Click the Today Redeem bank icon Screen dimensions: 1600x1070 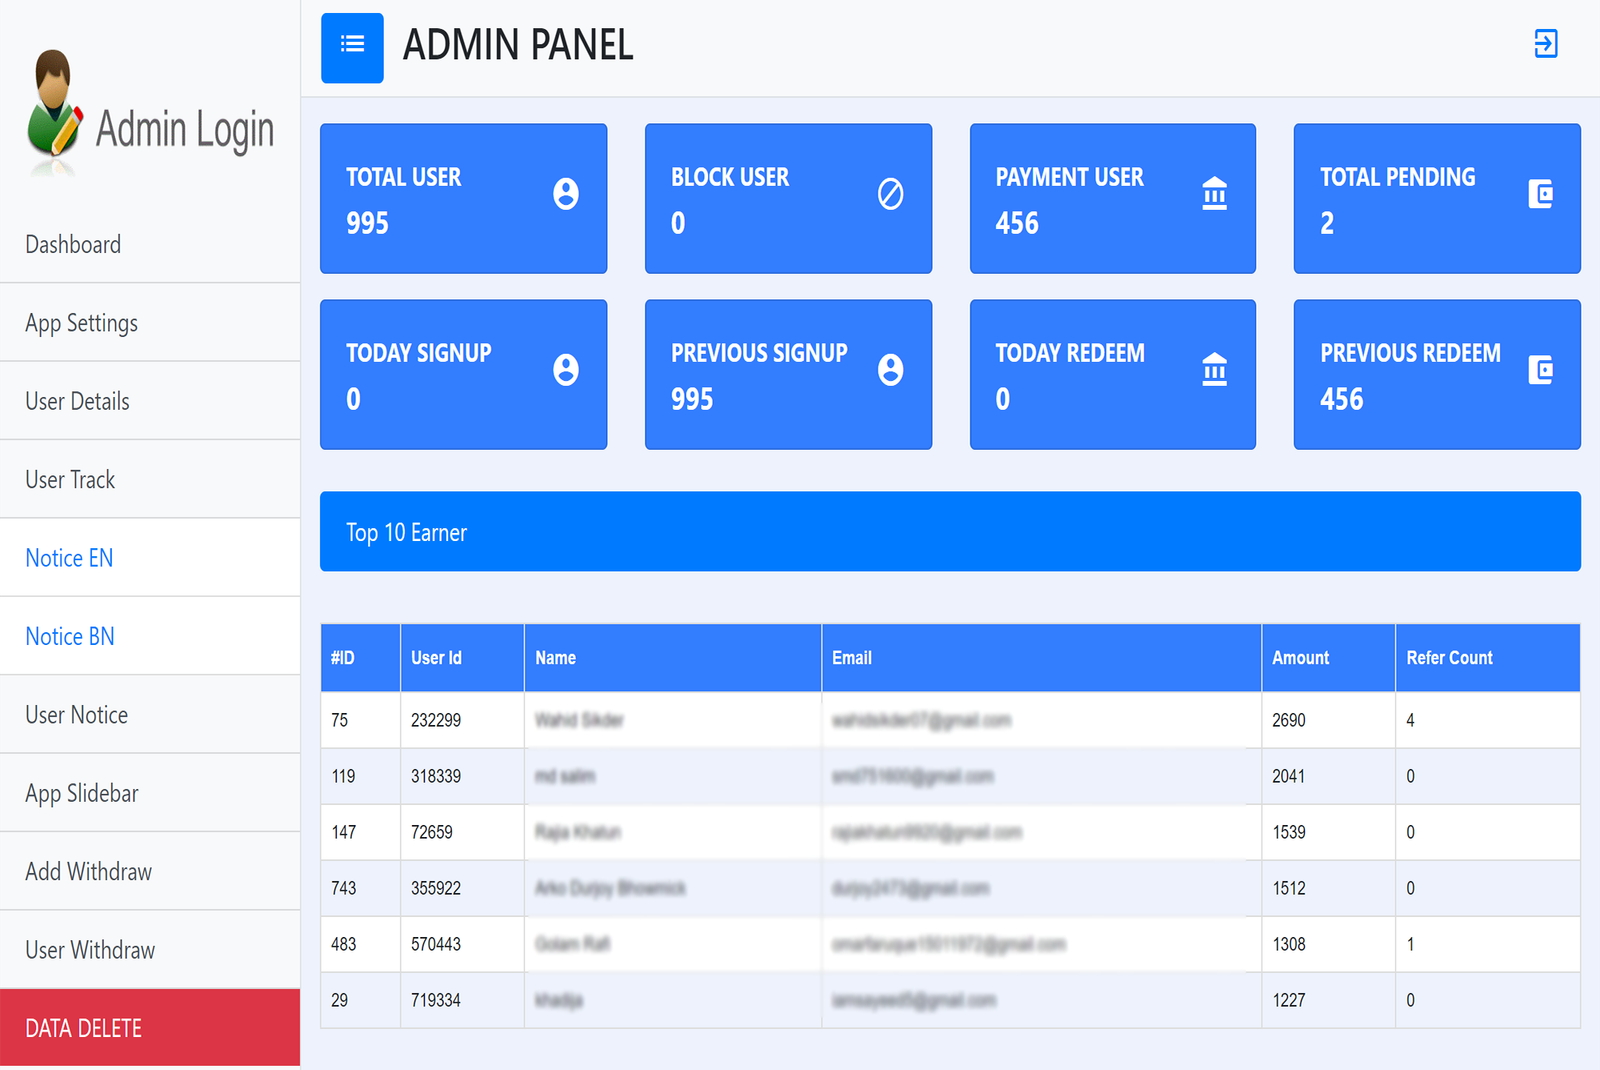1214,370
